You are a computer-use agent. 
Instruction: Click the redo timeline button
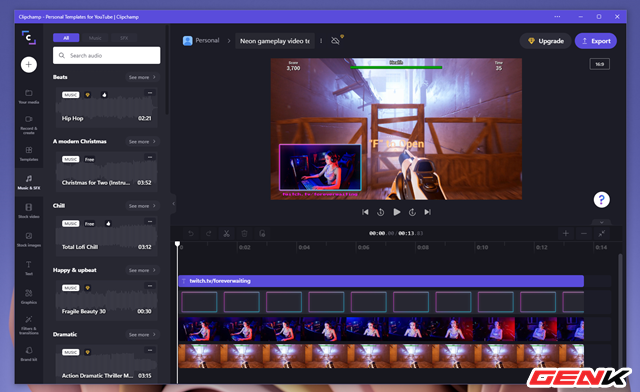[x=209, y=234]
